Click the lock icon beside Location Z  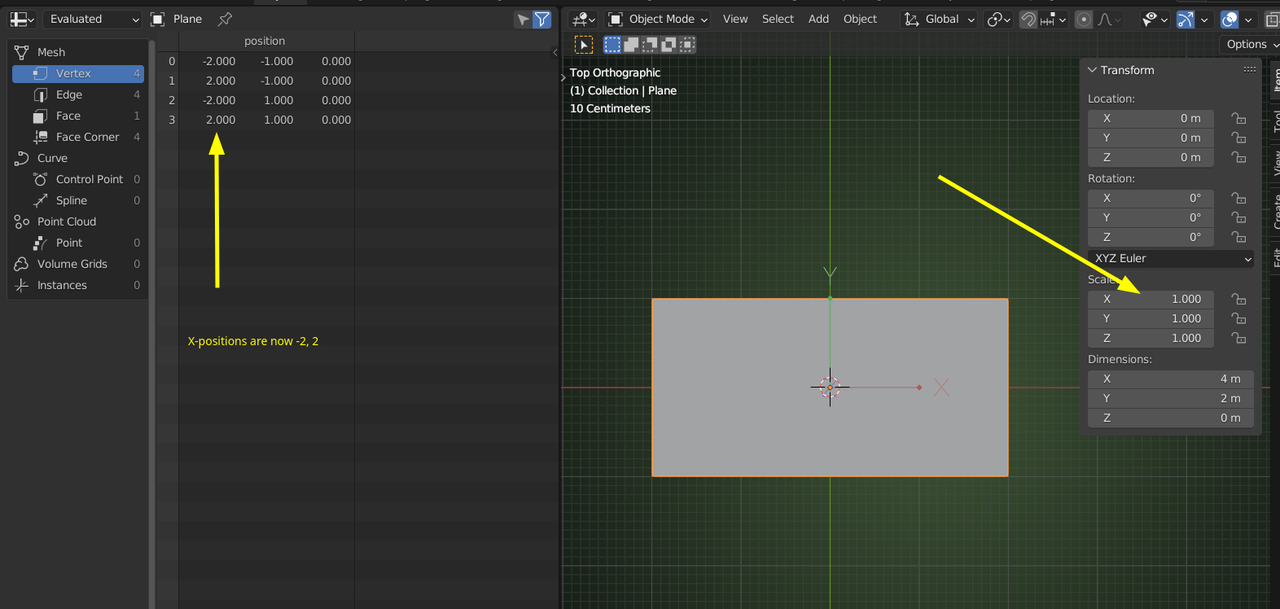[1238, 158]
